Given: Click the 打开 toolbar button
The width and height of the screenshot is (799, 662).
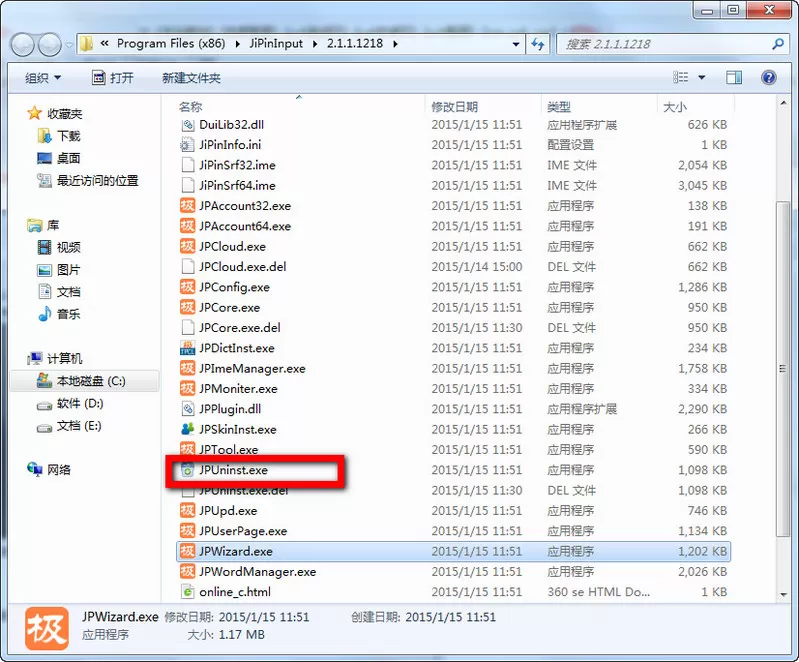Looking at the screenshot, I should click(x=113, y=78).
